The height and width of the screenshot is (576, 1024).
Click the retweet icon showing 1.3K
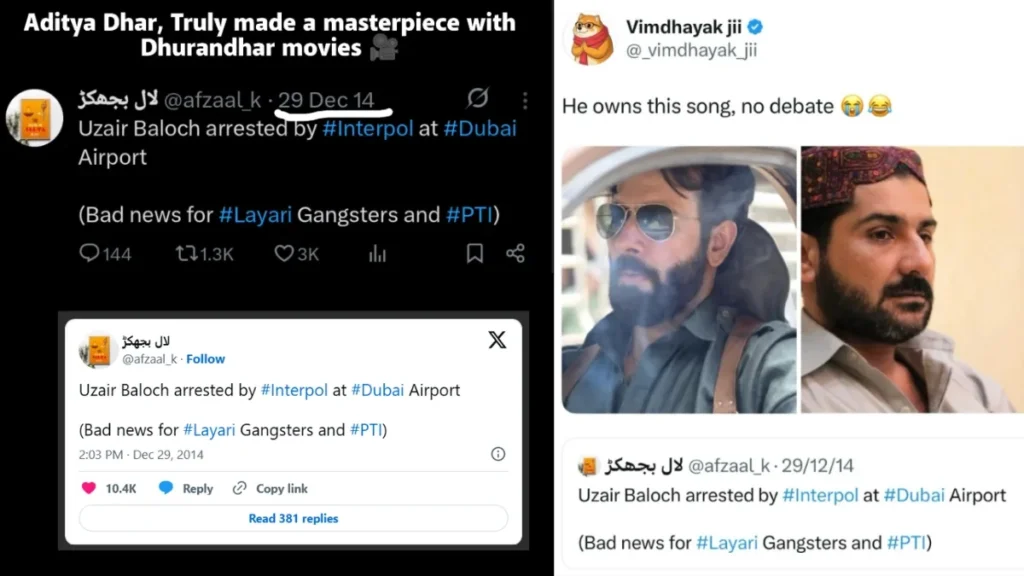(x=186, y=254)
